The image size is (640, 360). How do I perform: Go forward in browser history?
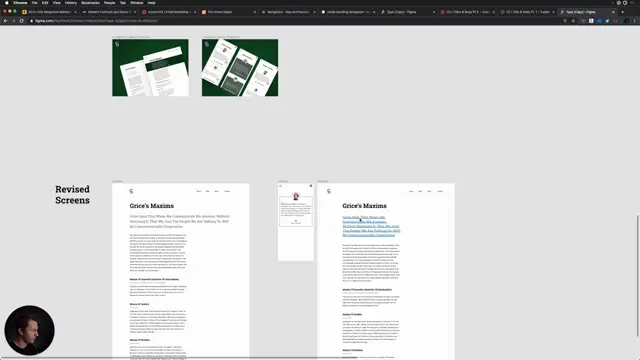tap(13, 21)
